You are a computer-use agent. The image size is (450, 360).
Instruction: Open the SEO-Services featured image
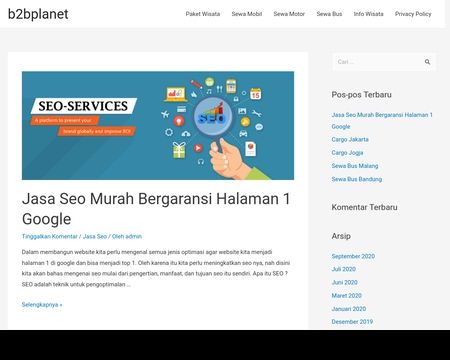(158, 125)
